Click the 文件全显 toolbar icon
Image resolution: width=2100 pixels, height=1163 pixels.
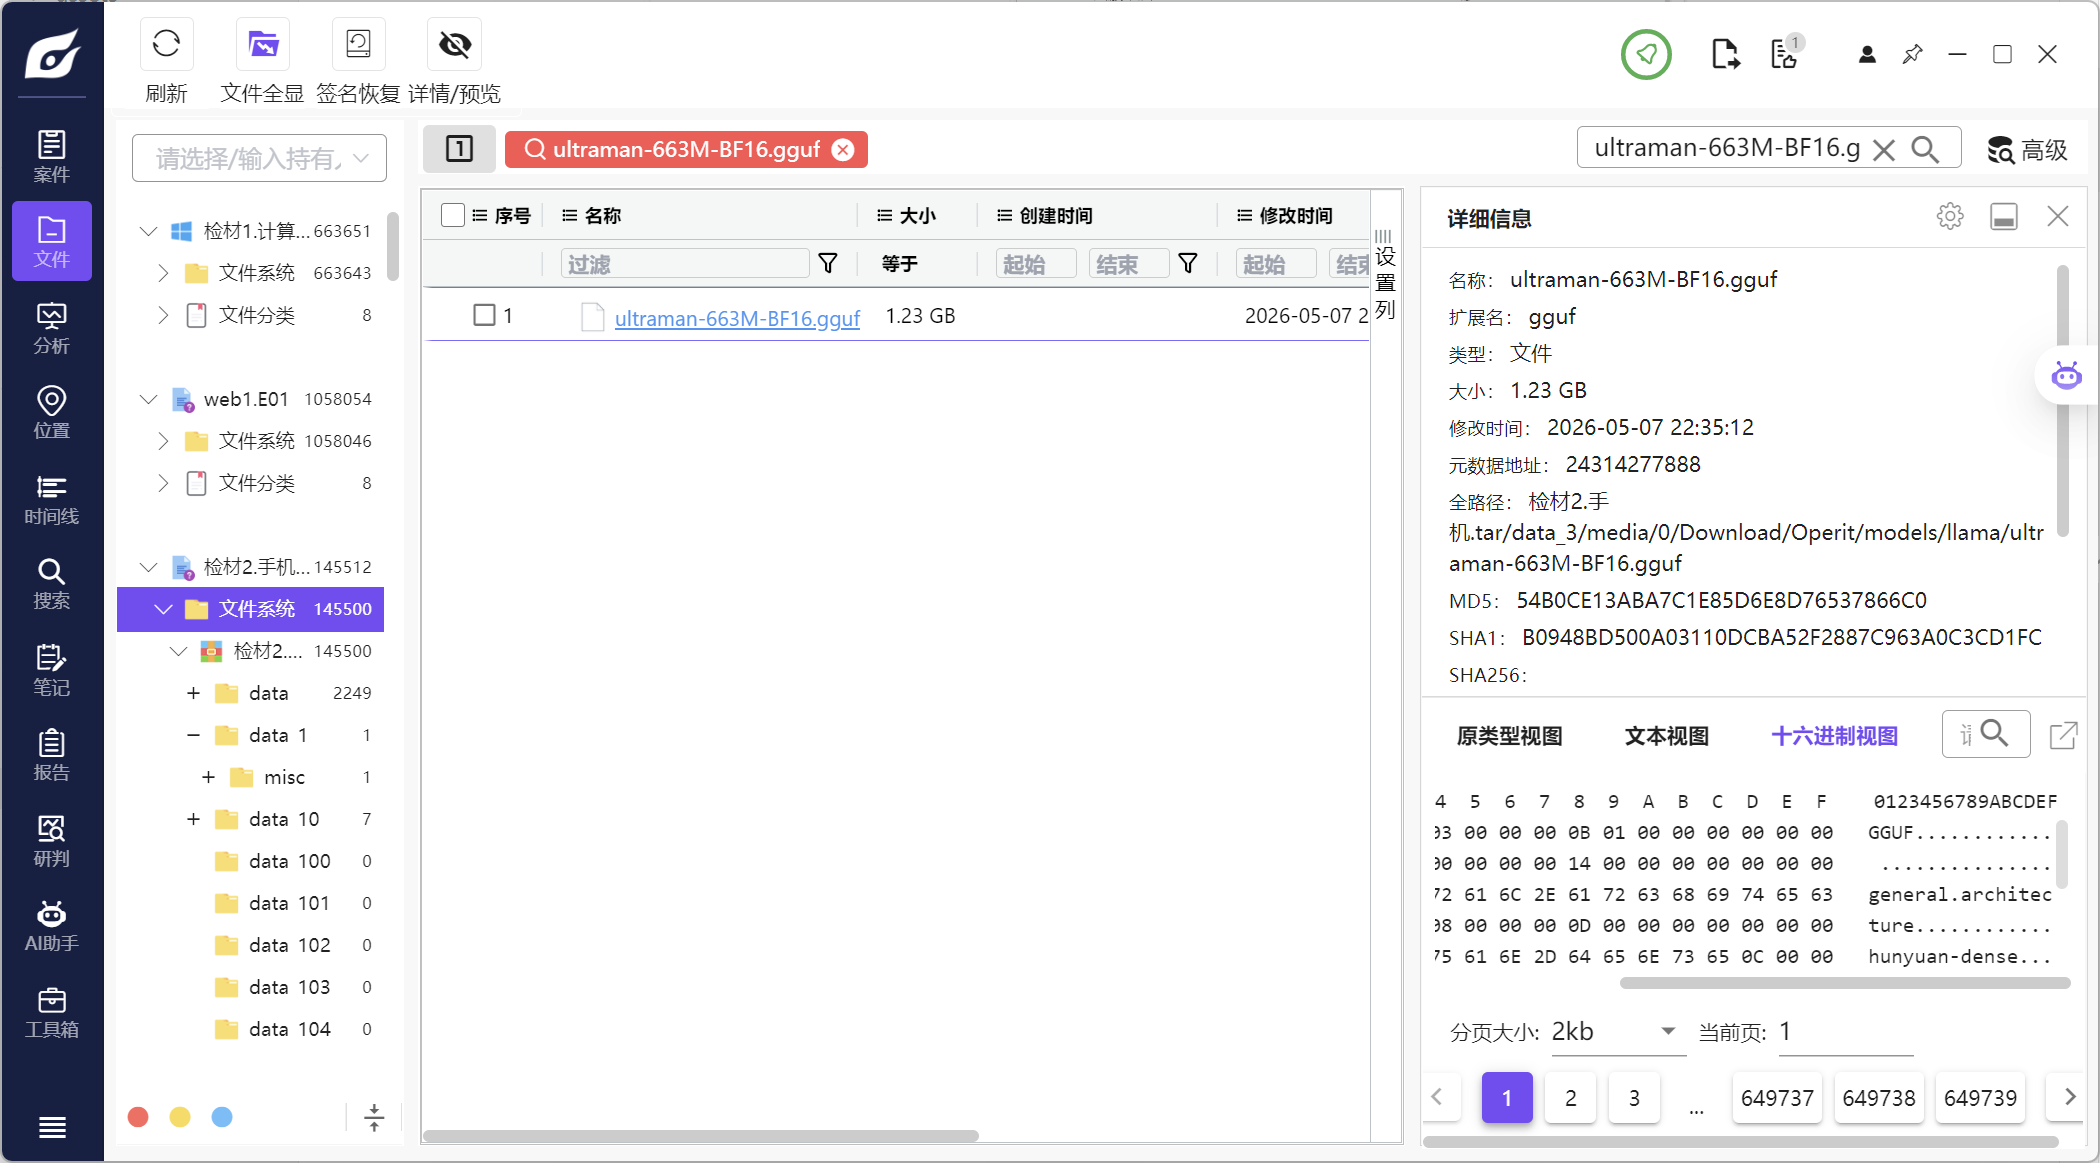coord(263,45)
